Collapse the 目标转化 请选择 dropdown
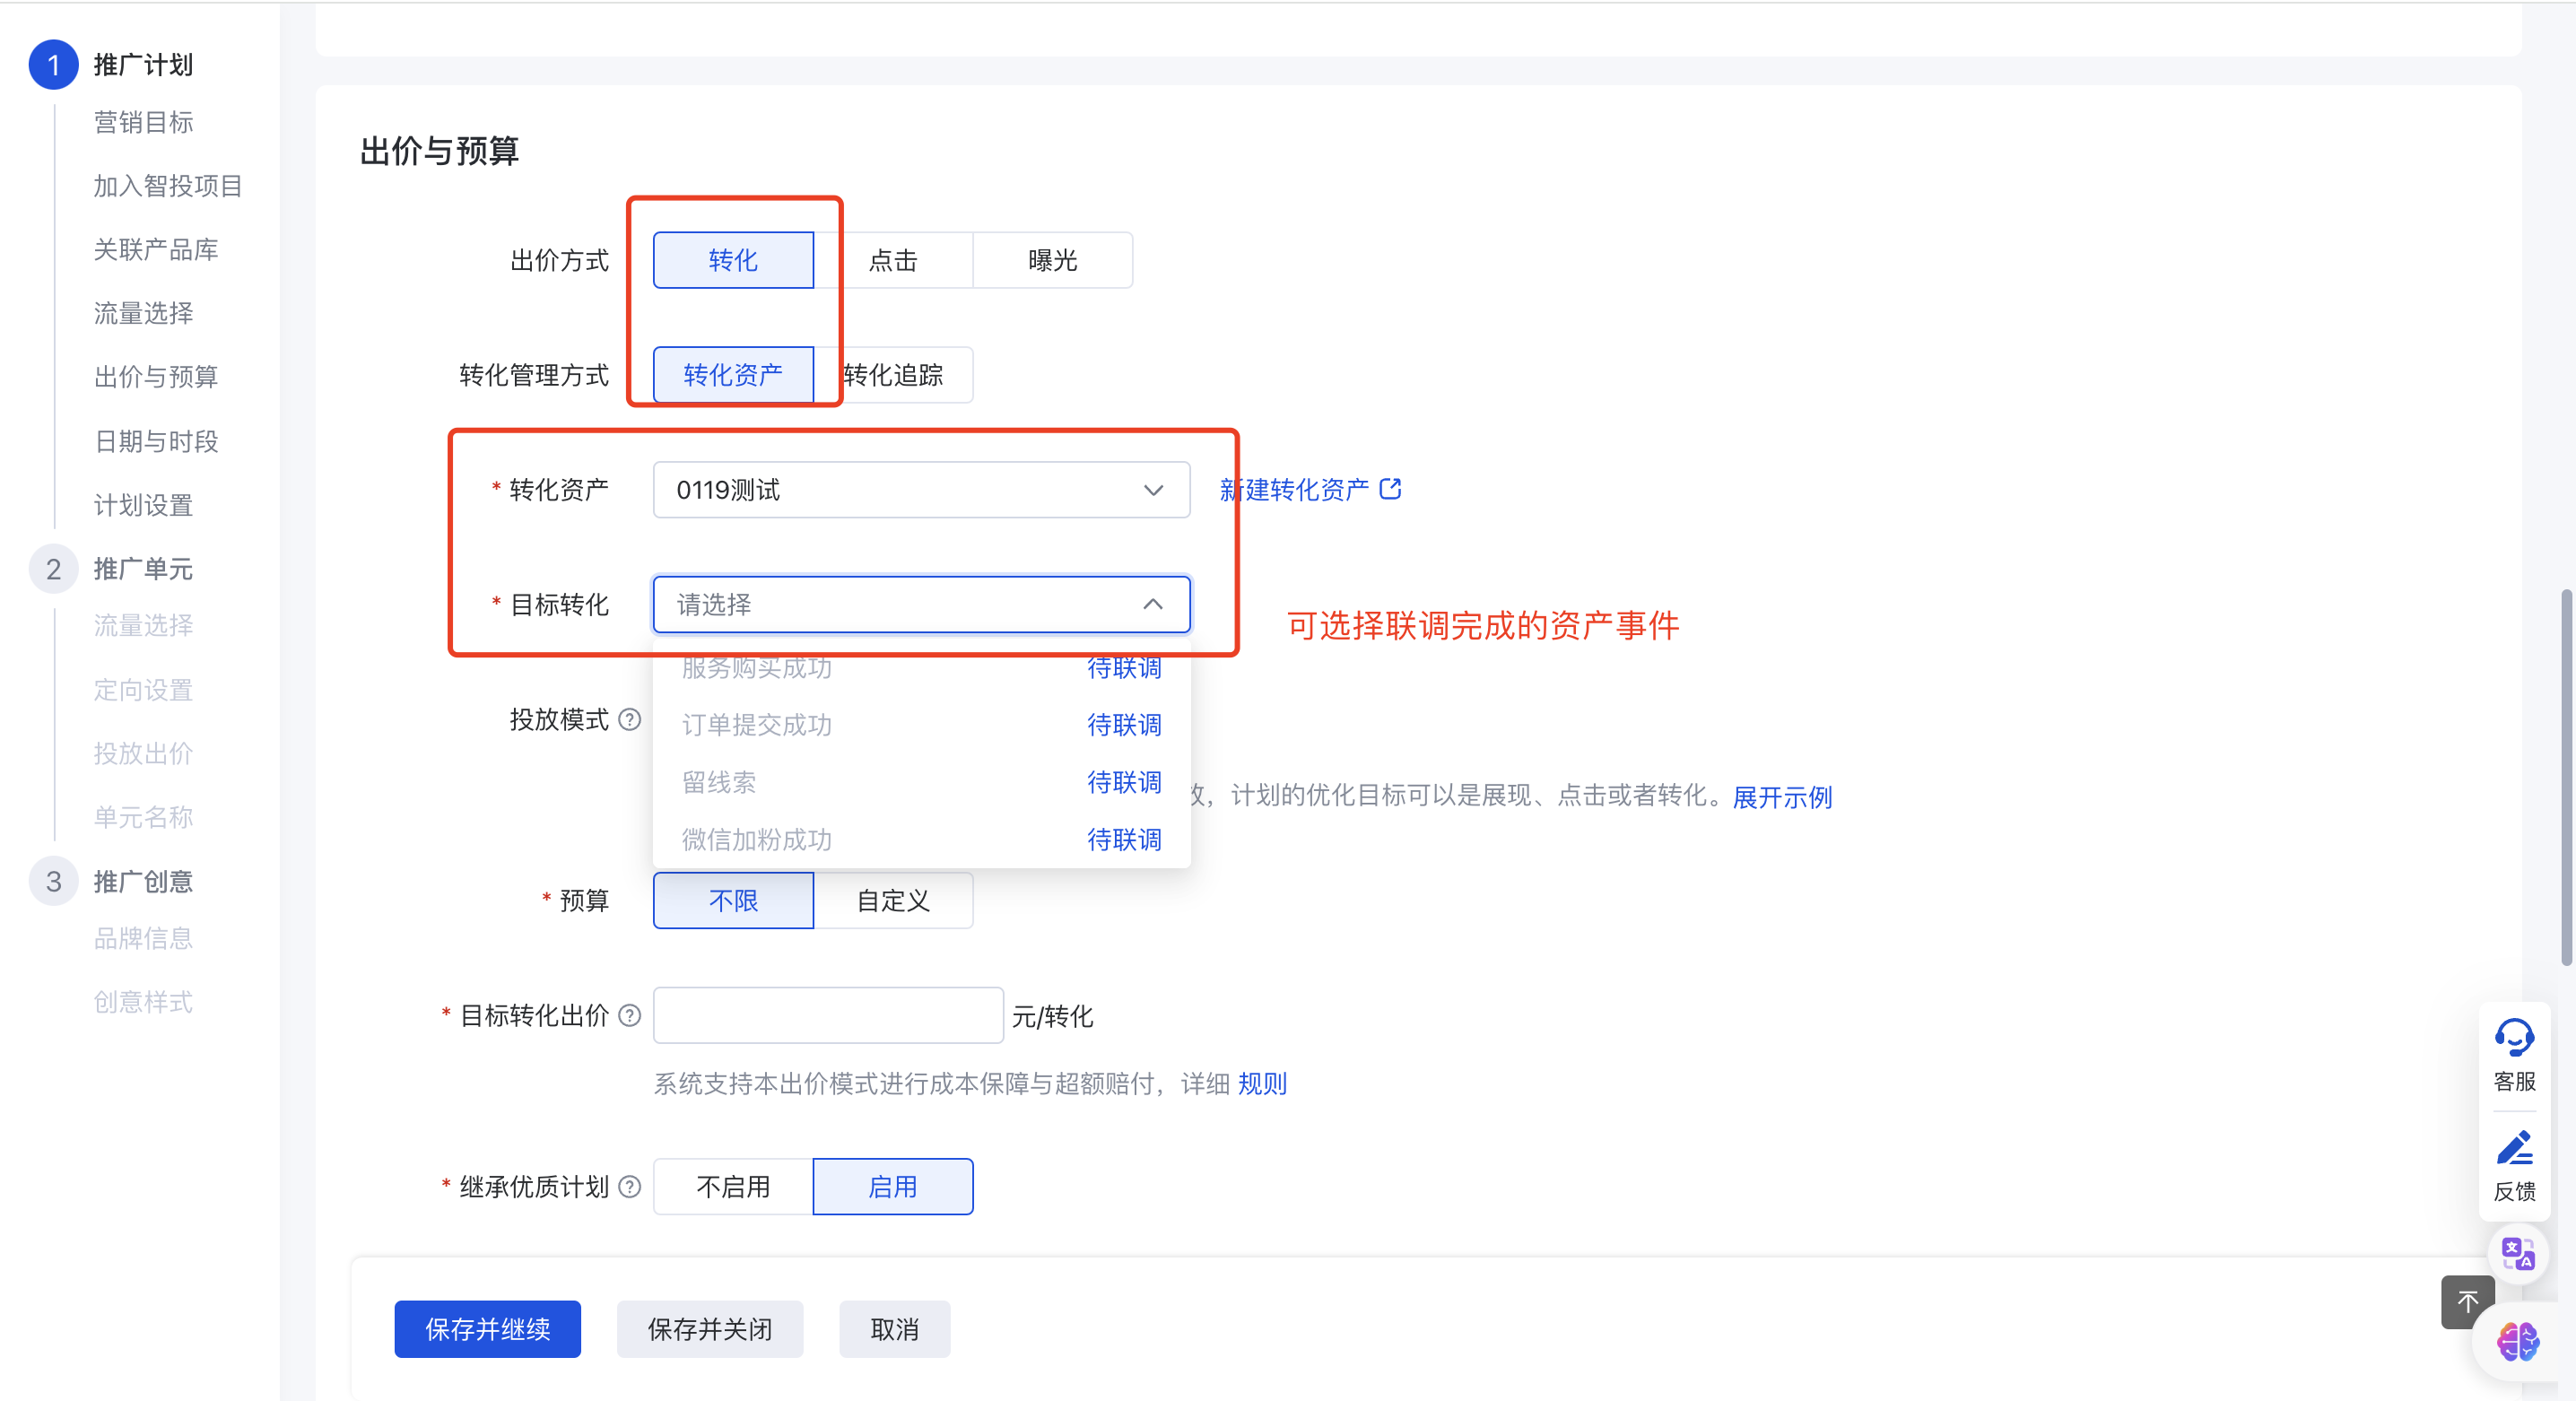The image size is (2576, 1401). [x=921, y=604]
